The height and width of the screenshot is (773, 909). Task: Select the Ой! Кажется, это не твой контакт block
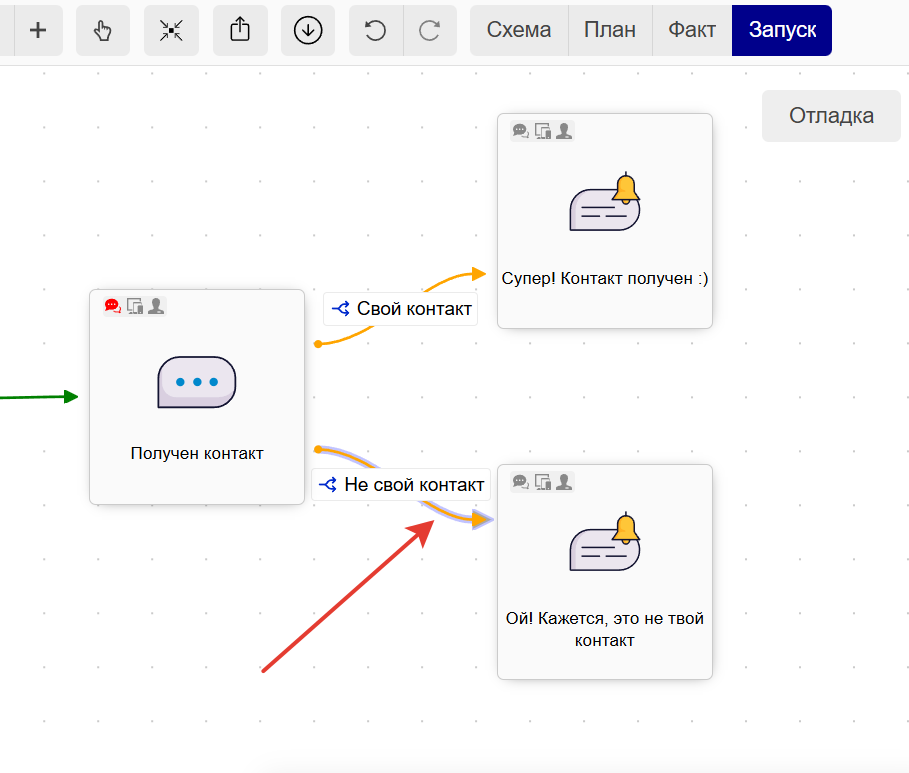coord(605,572)
